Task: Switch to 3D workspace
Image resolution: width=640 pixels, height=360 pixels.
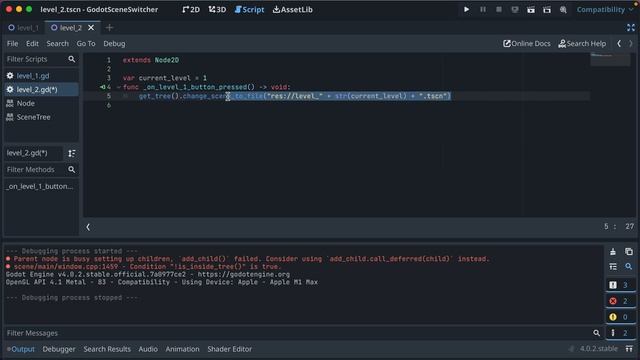Action: pyautogui.click(x=217, y=9)
